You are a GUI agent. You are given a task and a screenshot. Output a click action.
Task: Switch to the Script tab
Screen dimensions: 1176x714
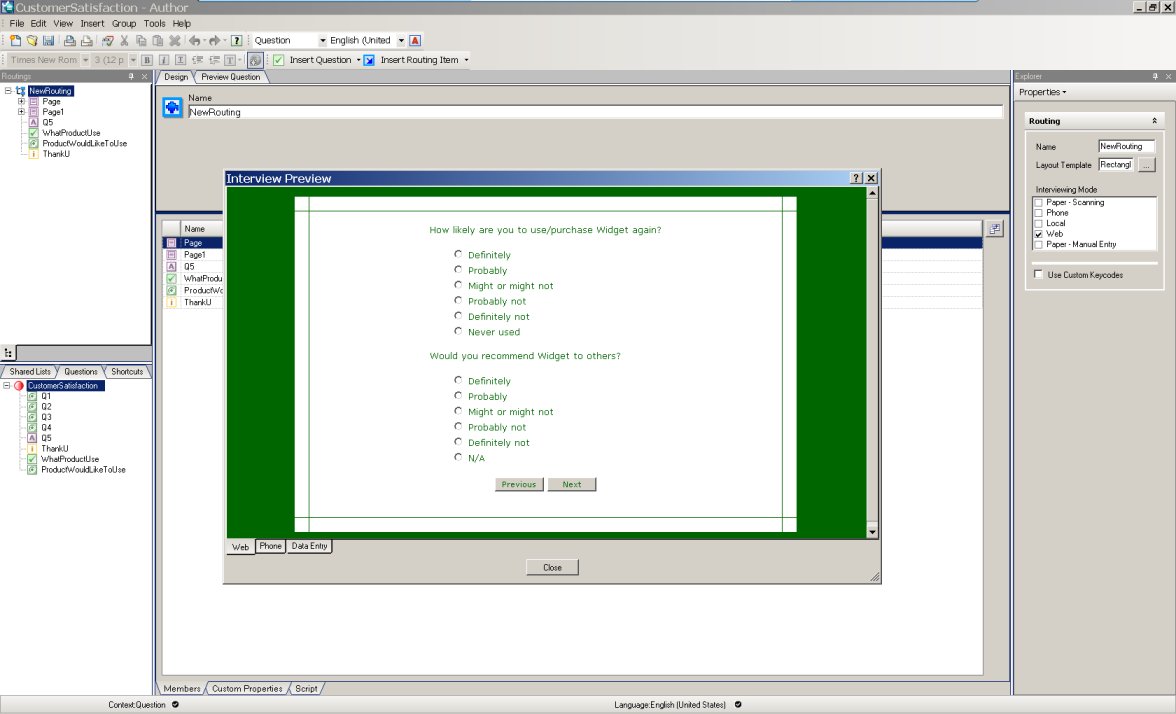tap(306, 688)
